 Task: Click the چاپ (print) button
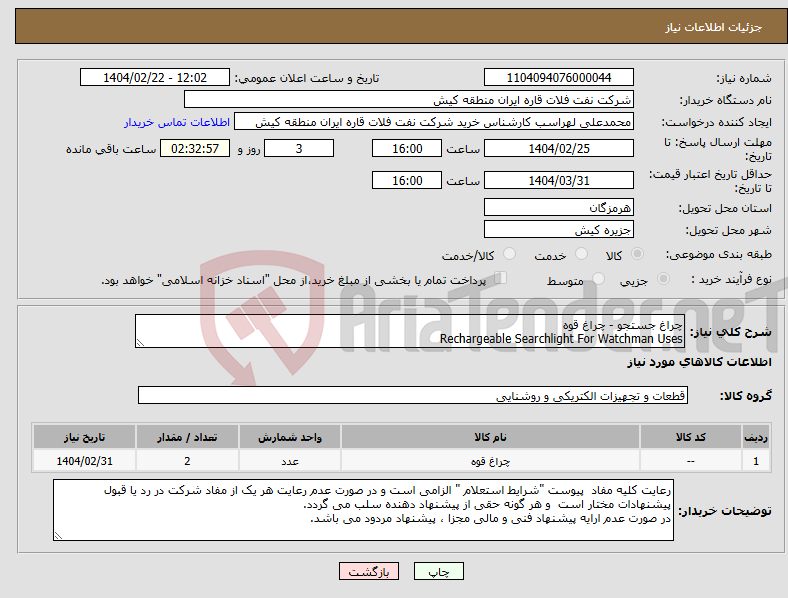438,571
